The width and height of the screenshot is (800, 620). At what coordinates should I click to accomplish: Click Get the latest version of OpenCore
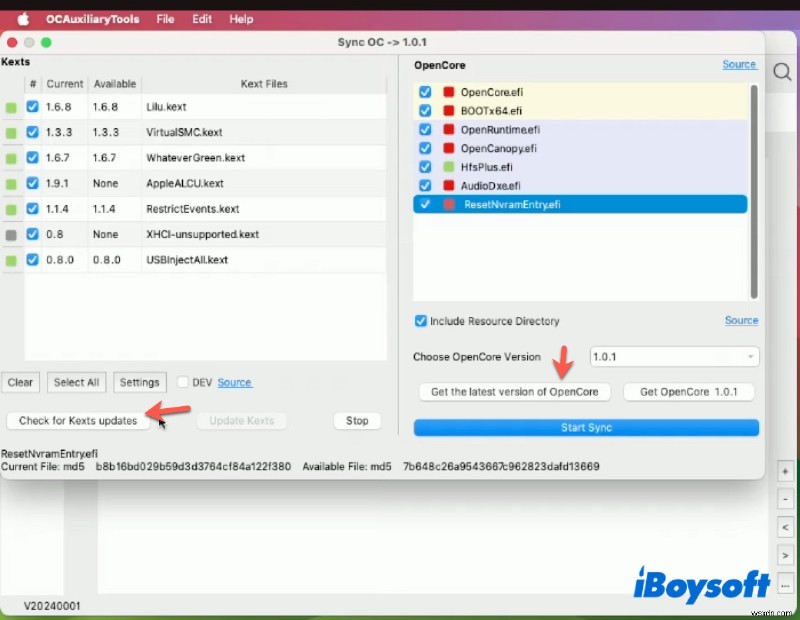tap(514, 392)
